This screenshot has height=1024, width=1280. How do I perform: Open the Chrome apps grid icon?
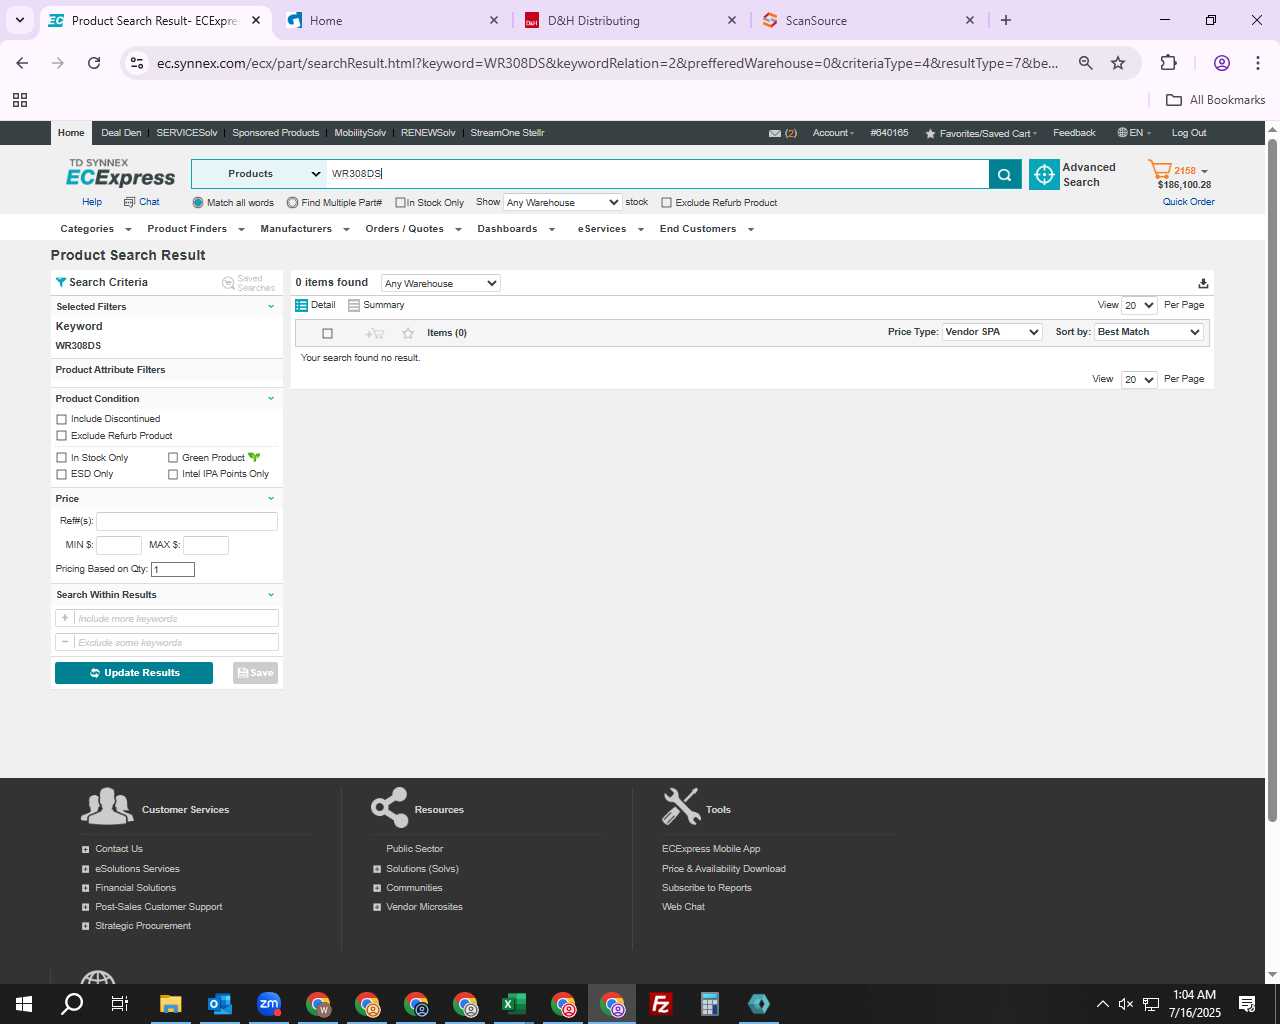pos(20,100)
